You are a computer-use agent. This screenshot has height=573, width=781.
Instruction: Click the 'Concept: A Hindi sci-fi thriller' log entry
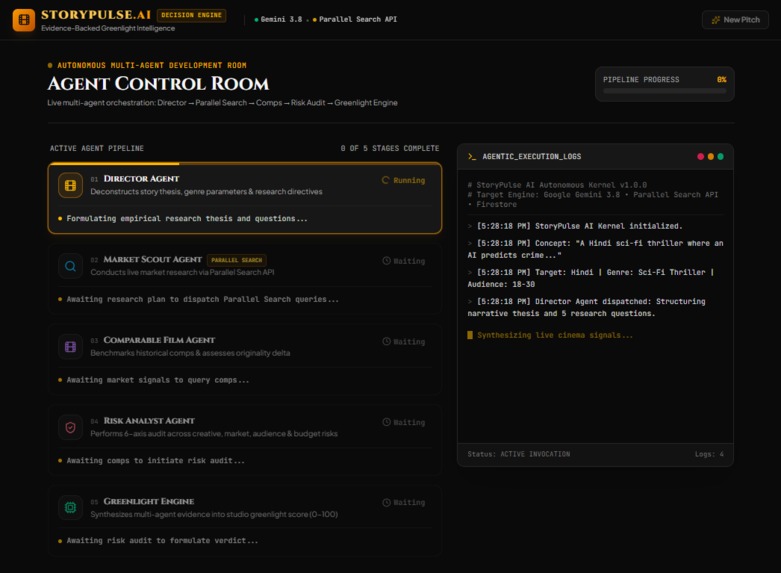pyautogui.click(x=595, y=249)
